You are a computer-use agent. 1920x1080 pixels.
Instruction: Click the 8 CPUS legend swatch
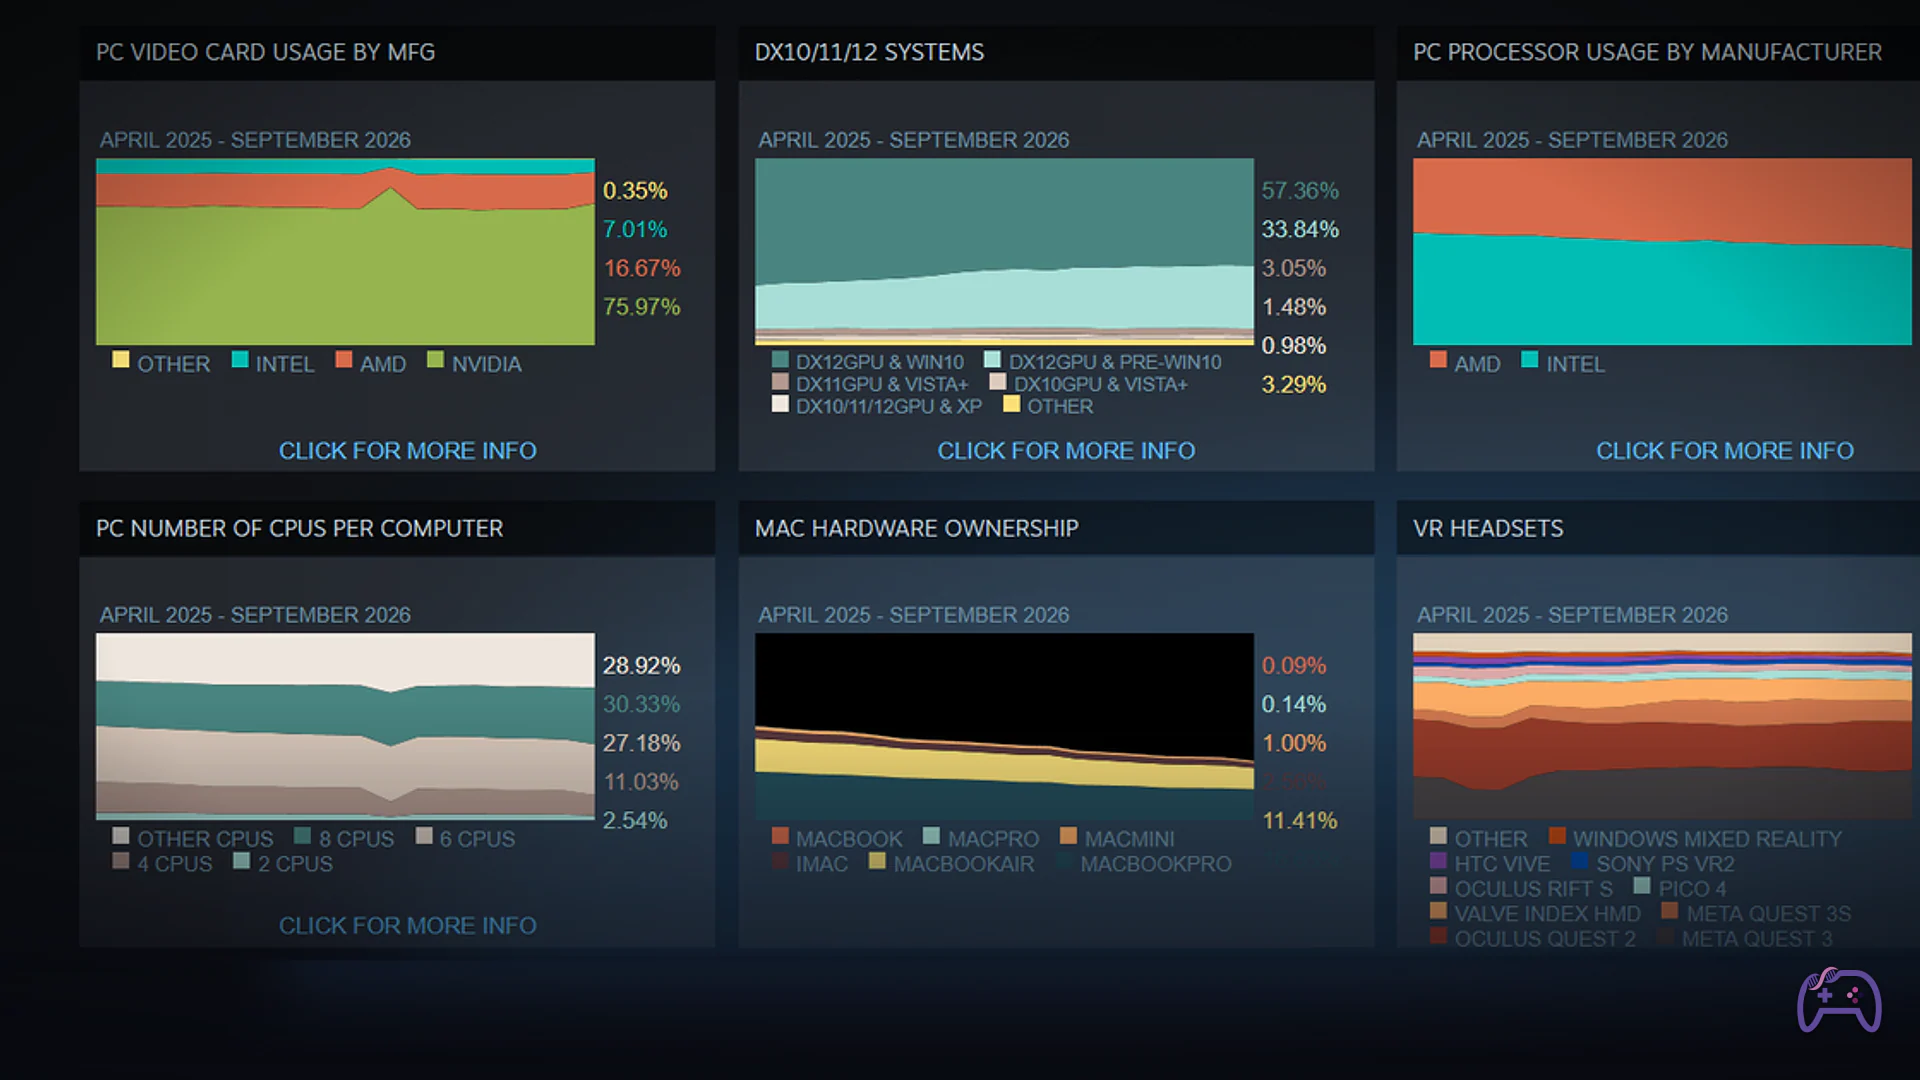coord(302,836)
